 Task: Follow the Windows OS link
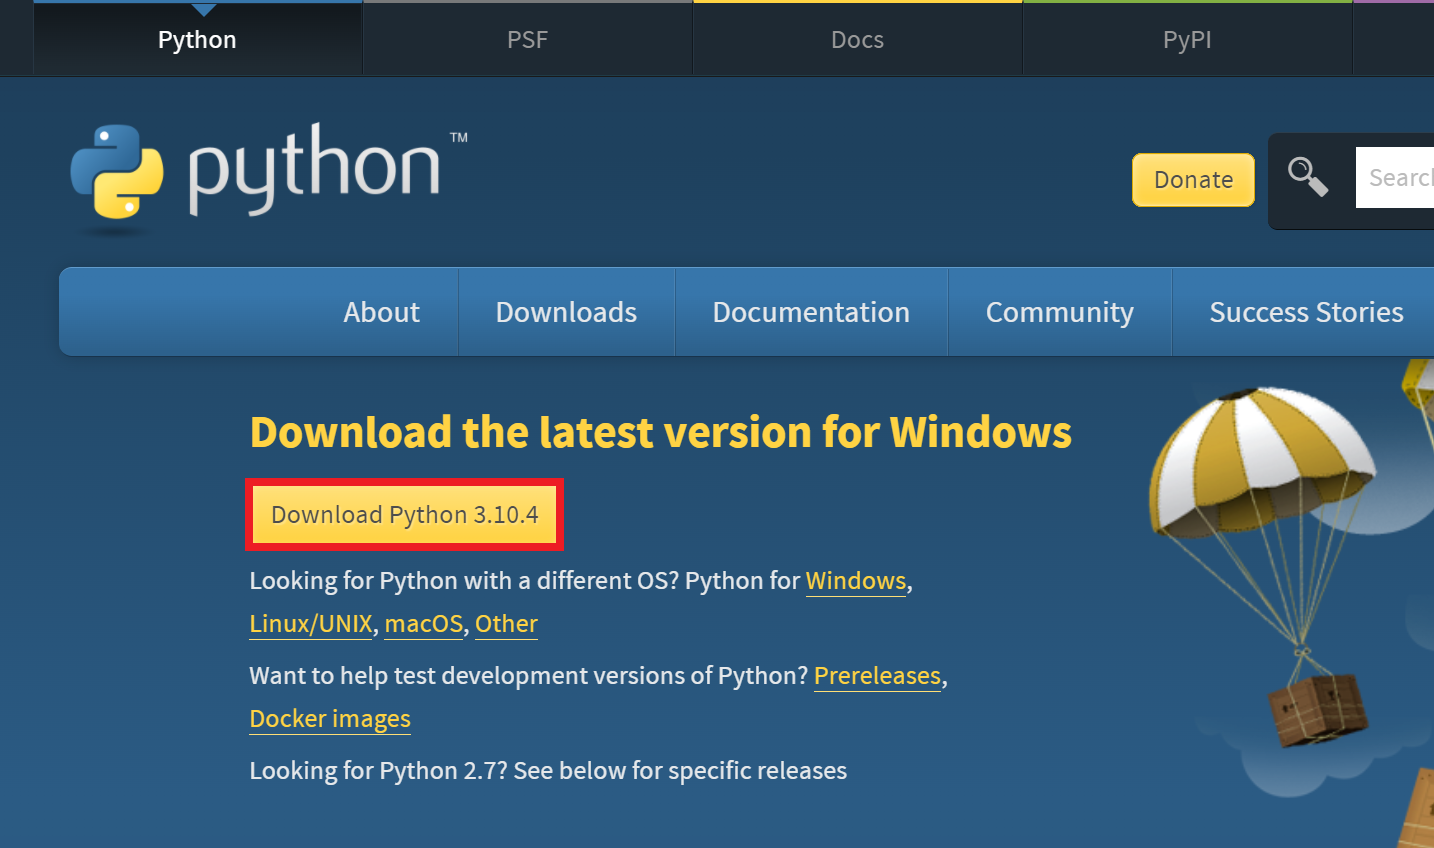pyautogui.click(x=856, y=581)
